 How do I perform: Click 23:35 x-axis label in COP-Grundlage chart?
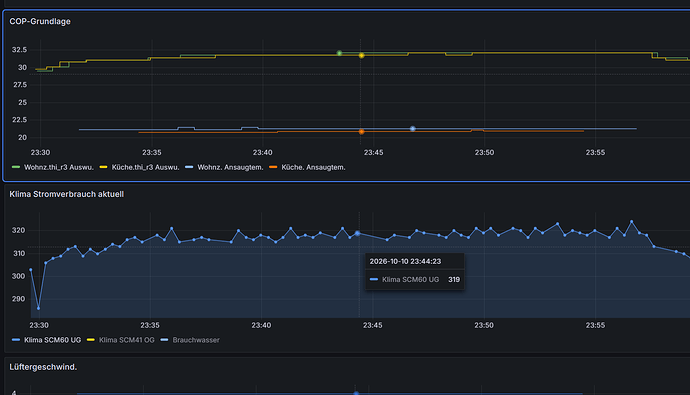(x=151, y=153)
